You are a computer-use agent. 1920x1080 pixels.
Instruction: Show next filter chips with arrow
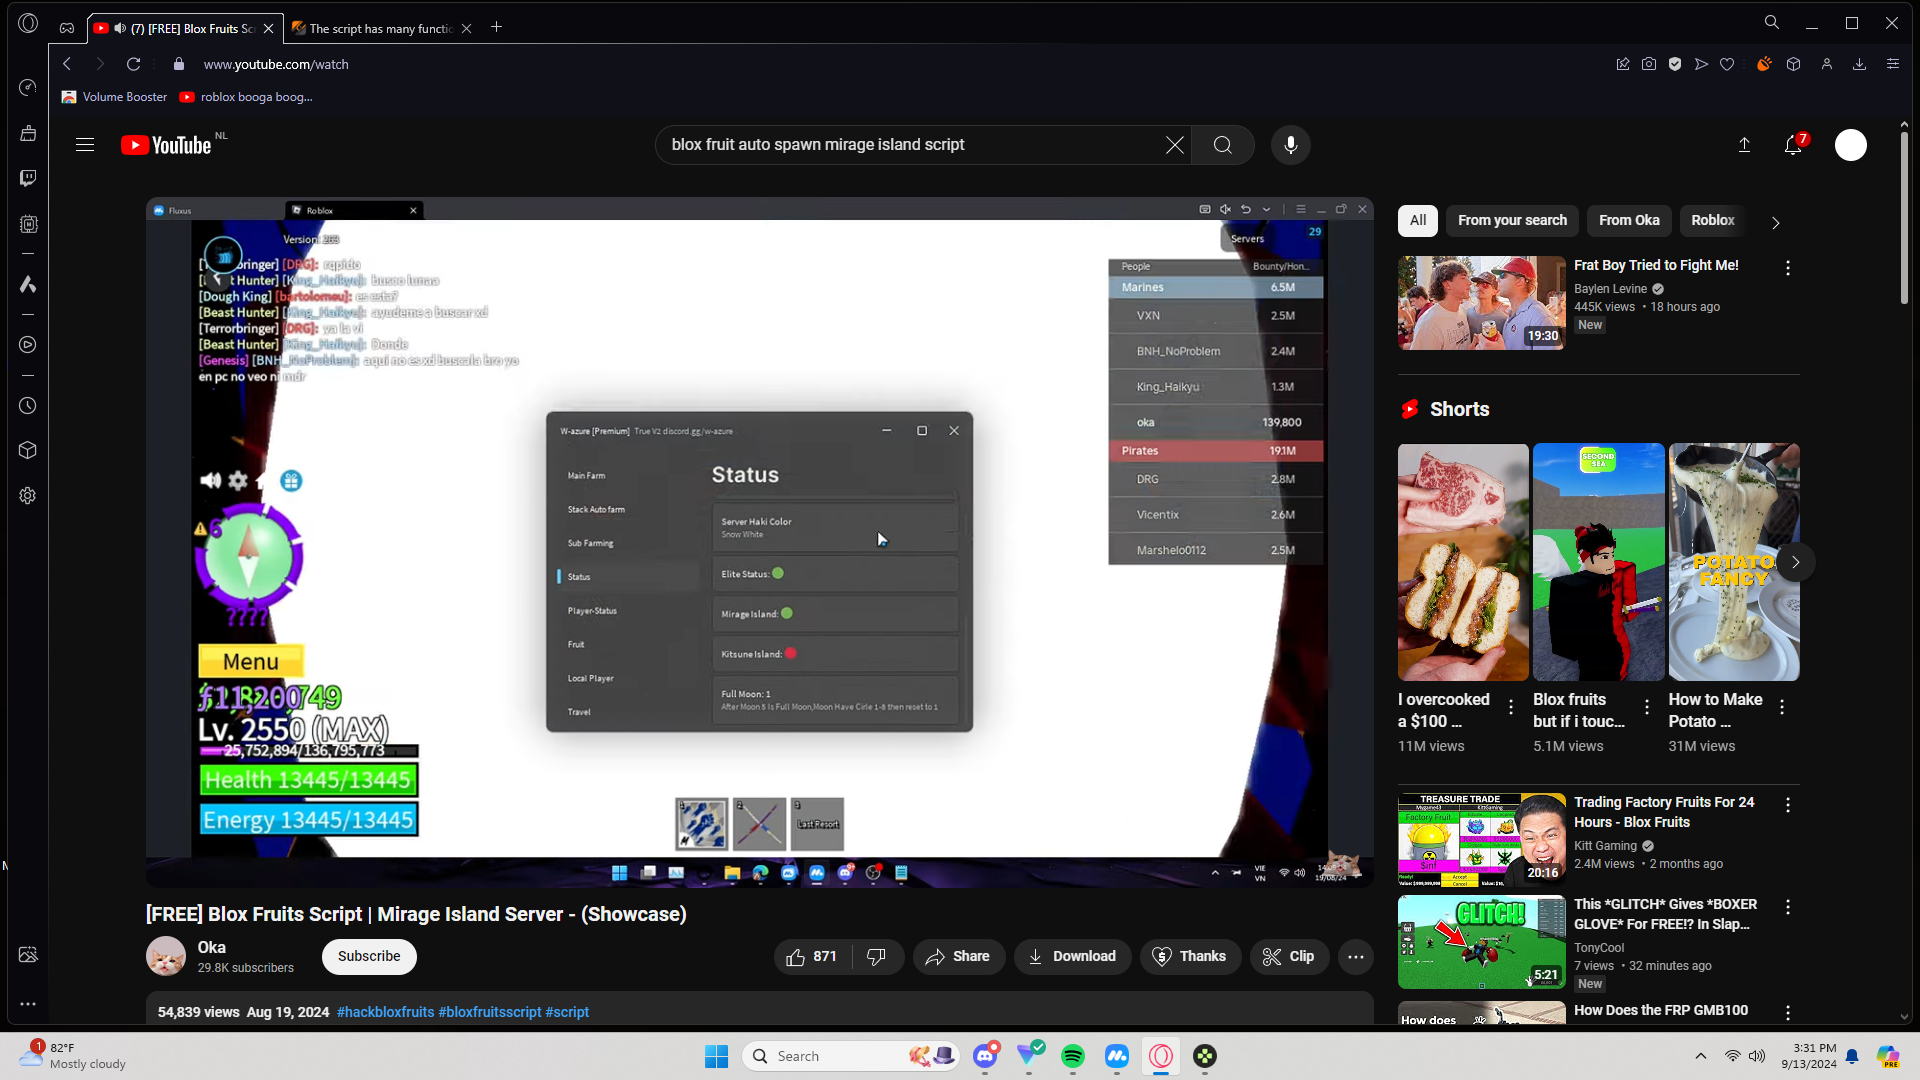[x=1775, y=222]
